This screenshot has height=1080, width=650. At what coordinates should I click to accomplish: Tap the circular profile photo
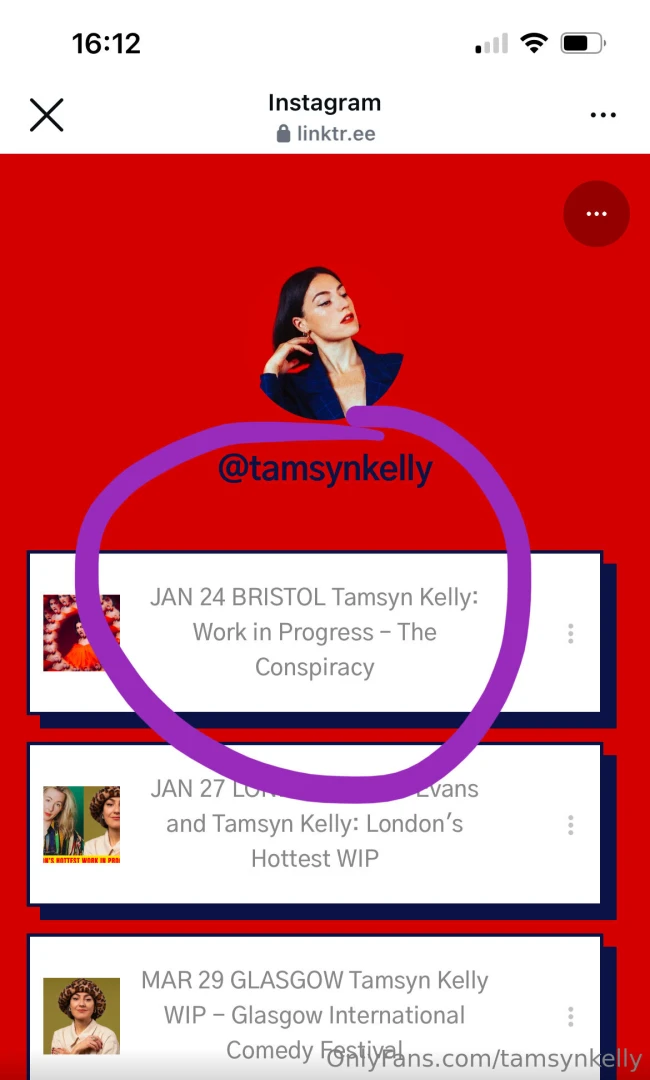pos(331,343)
